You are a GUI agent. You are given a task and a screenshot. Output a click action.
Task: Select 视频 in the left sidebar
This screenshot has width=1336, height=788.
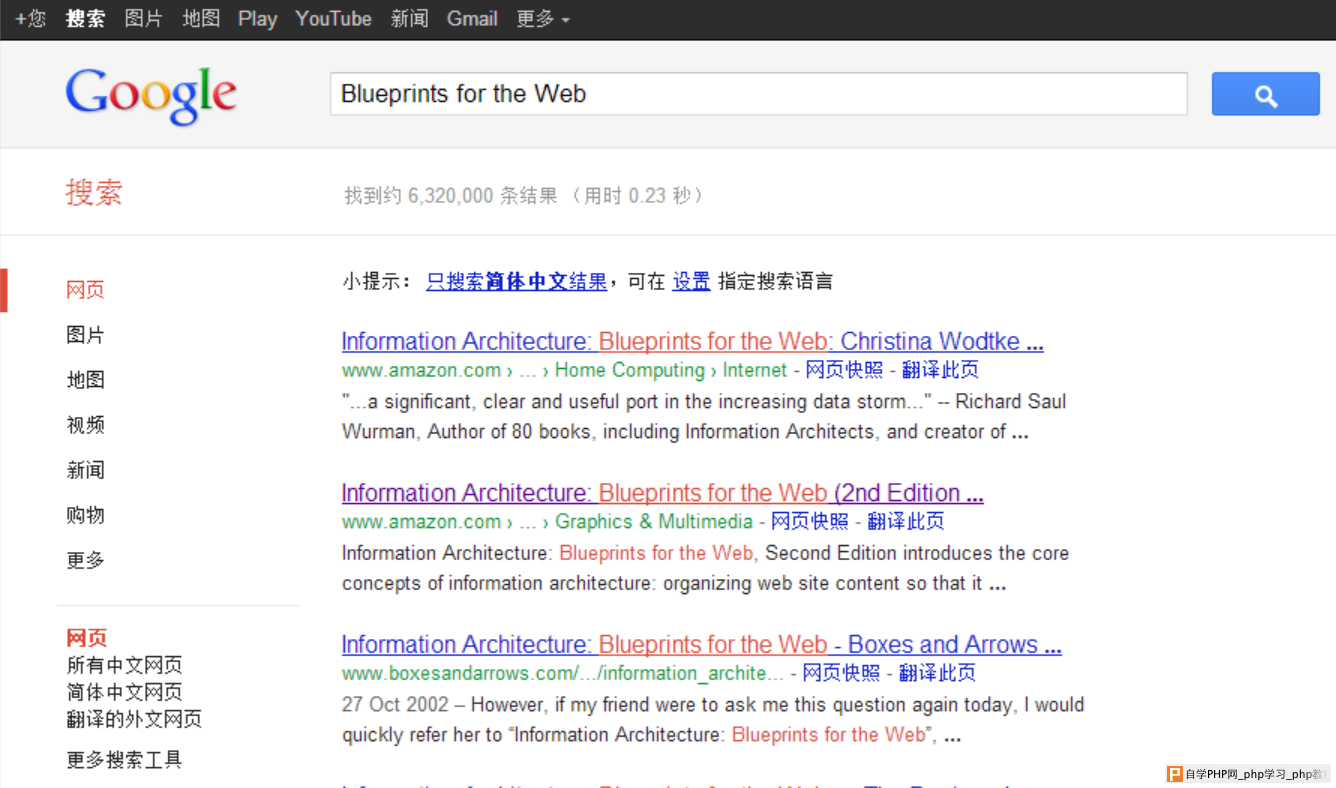[x=85, y=425]
